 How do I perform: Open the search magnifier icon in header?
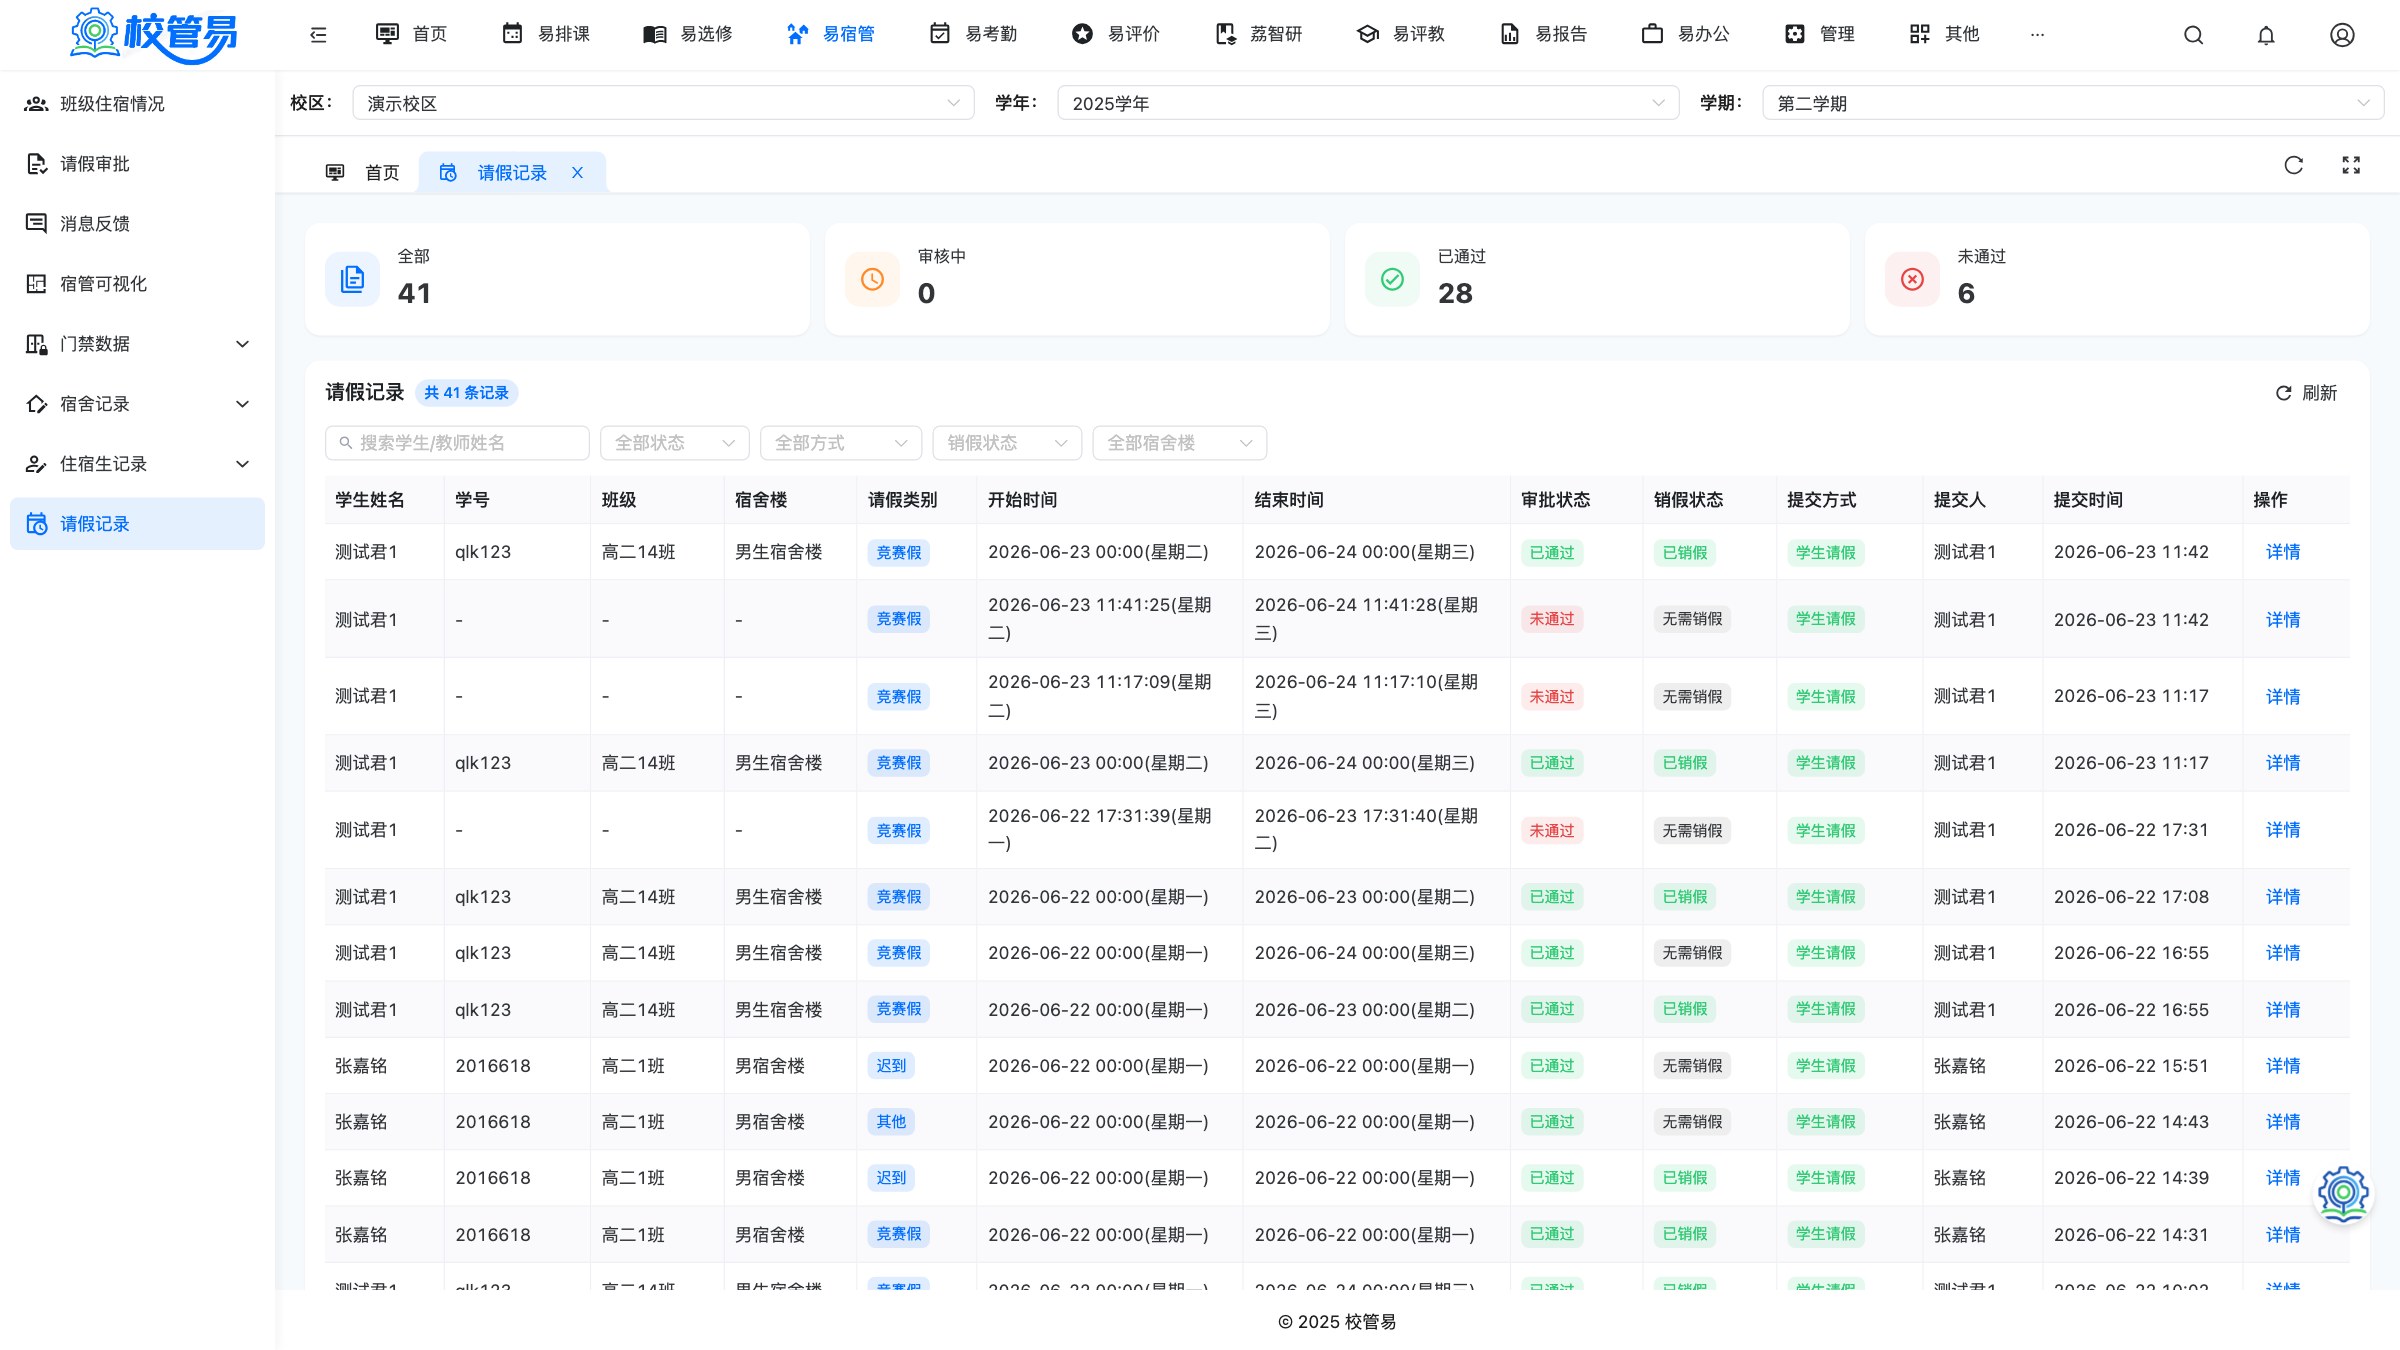tap(2193, 35)
